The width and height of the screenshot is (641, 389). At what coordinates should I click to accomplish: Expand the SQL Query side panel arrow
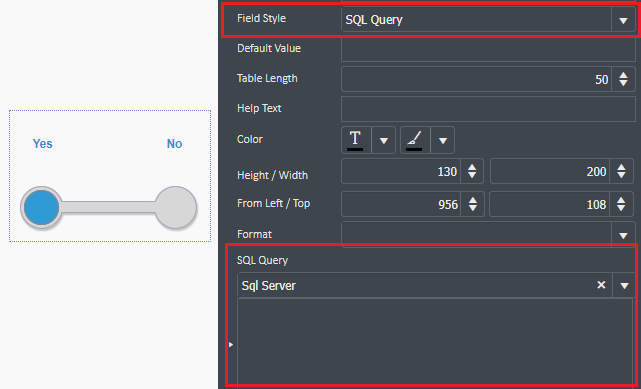pos(231,344)
